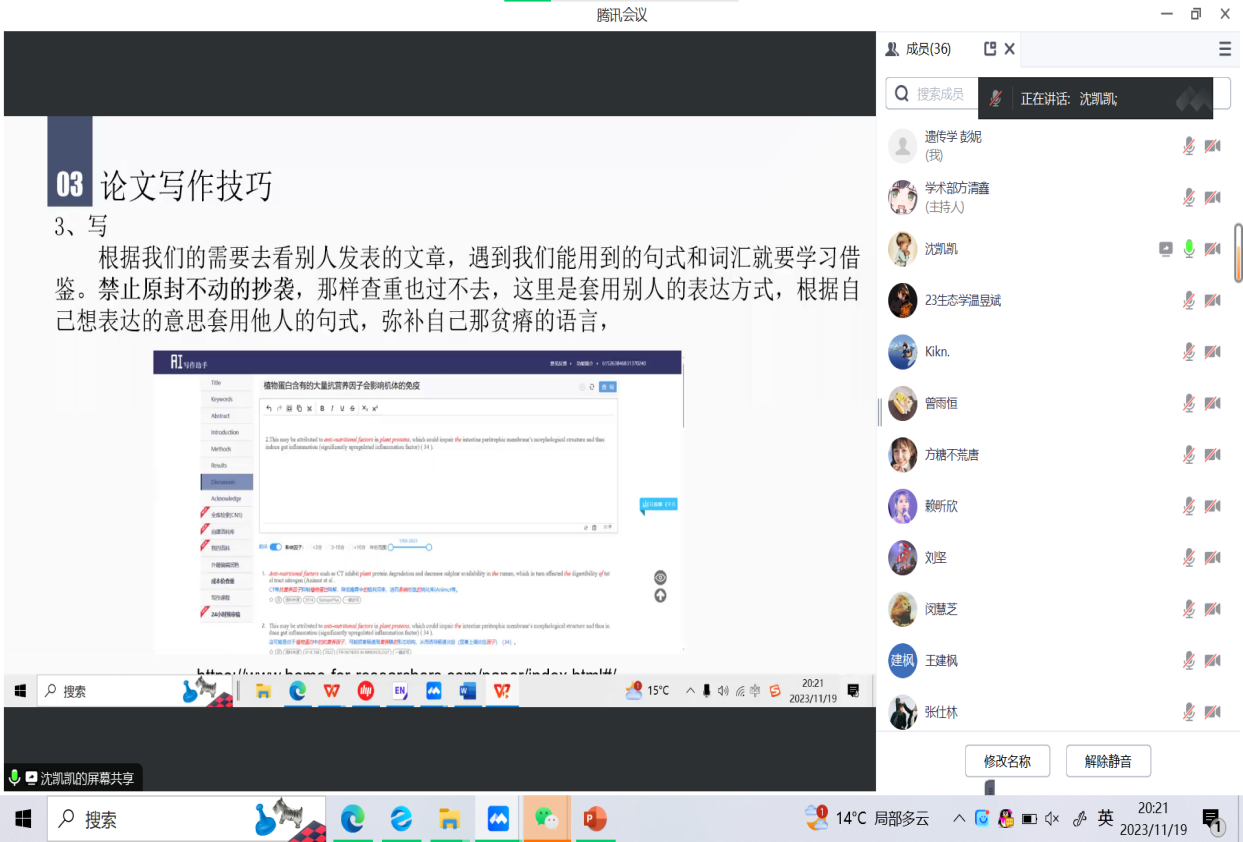Click screen-share icon beside 沈凯凯
Viewport: 1243px width, 842px height.
[1166, 249]
